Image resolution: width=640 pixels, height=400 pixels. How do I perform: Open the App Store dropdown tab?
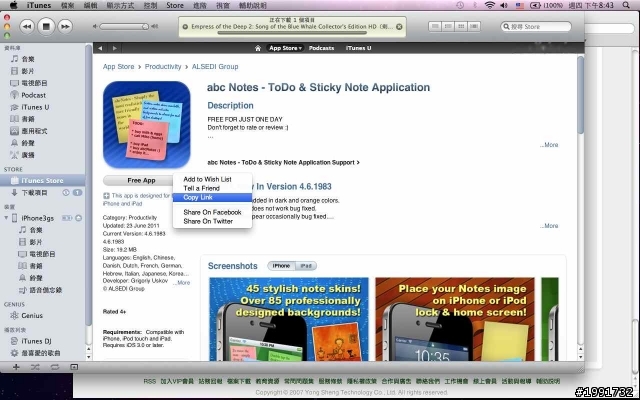point(285,48)
